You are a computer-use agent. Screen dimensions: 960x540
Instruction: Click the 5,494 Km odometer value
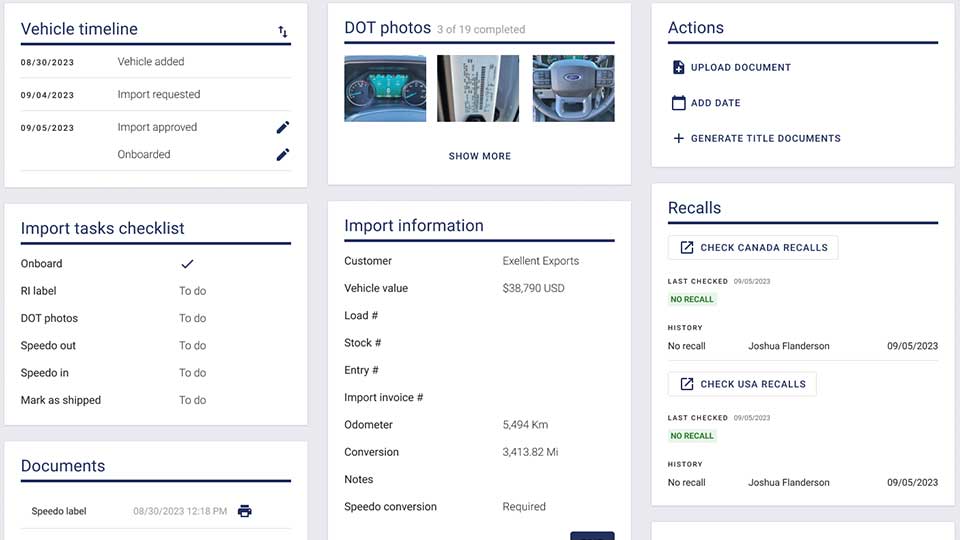pos(525,425)
